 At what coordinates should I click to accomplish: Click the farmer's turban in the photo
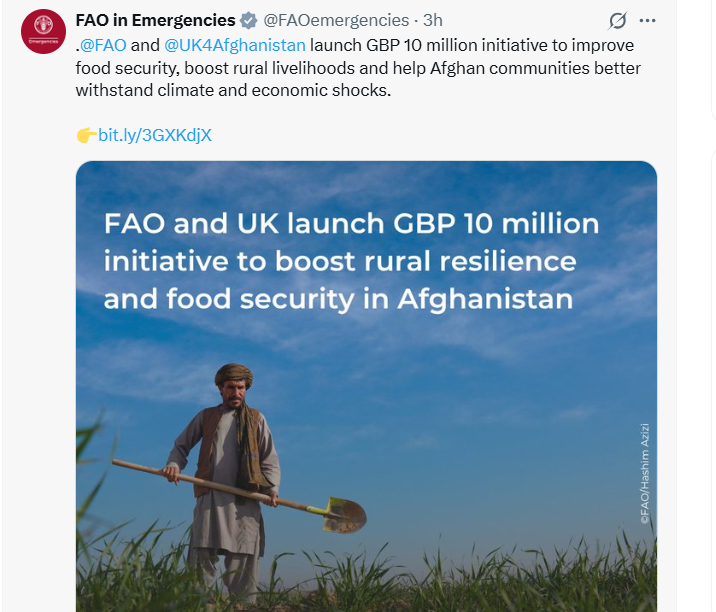click(x=234, y=376)
